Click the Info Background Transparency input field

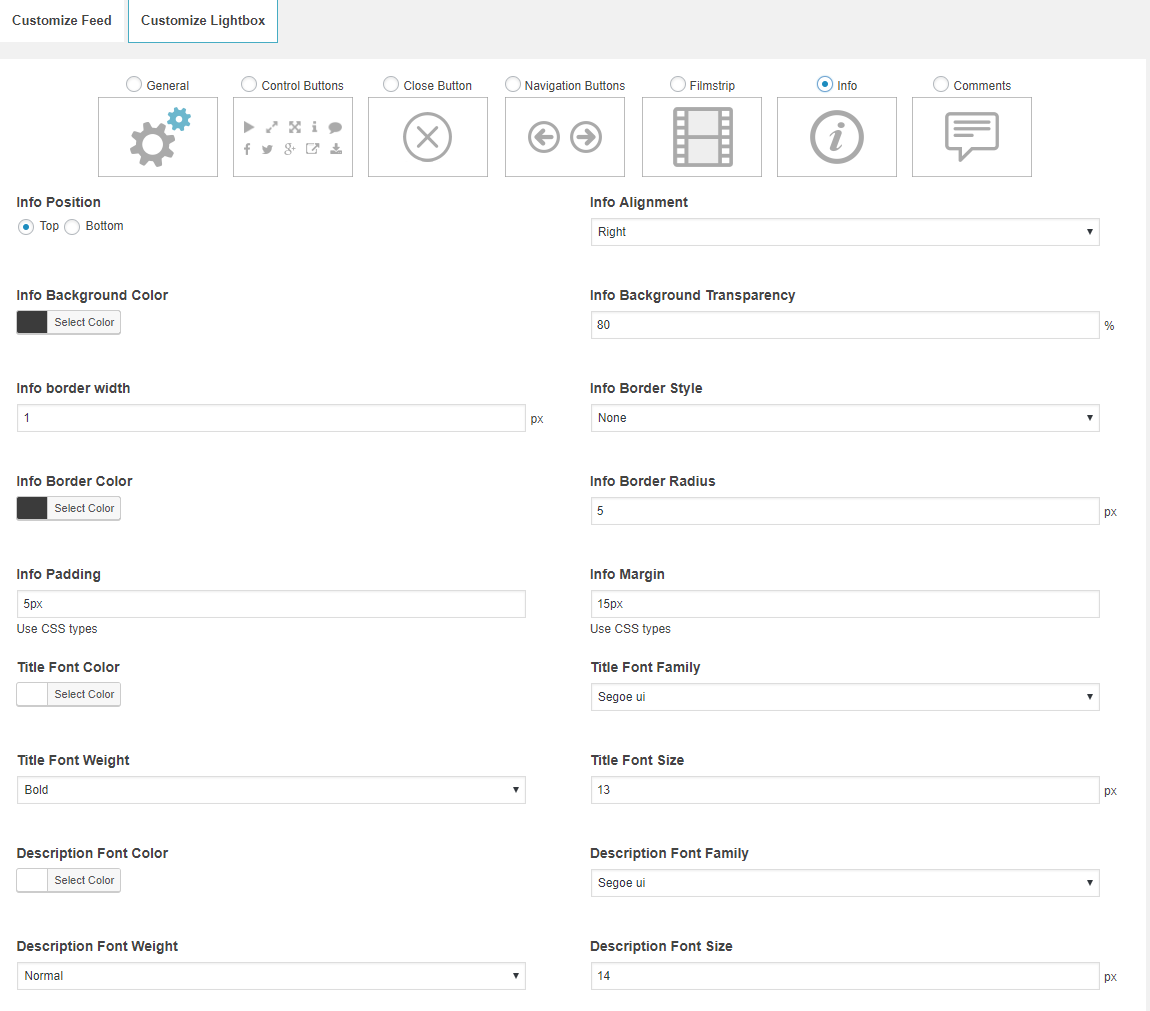(x=845, y=325)
